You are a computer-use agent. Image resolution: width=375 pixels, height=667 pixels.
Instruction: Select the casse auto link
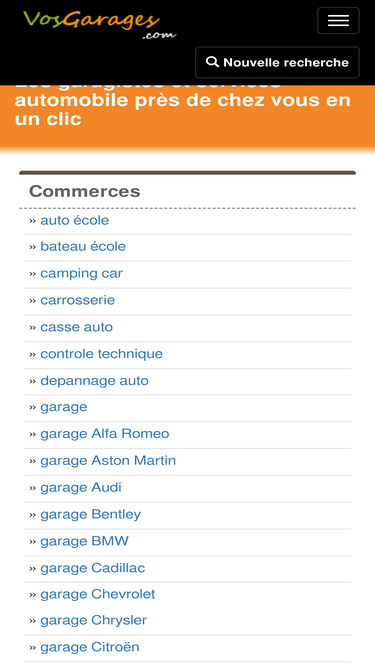77,327
